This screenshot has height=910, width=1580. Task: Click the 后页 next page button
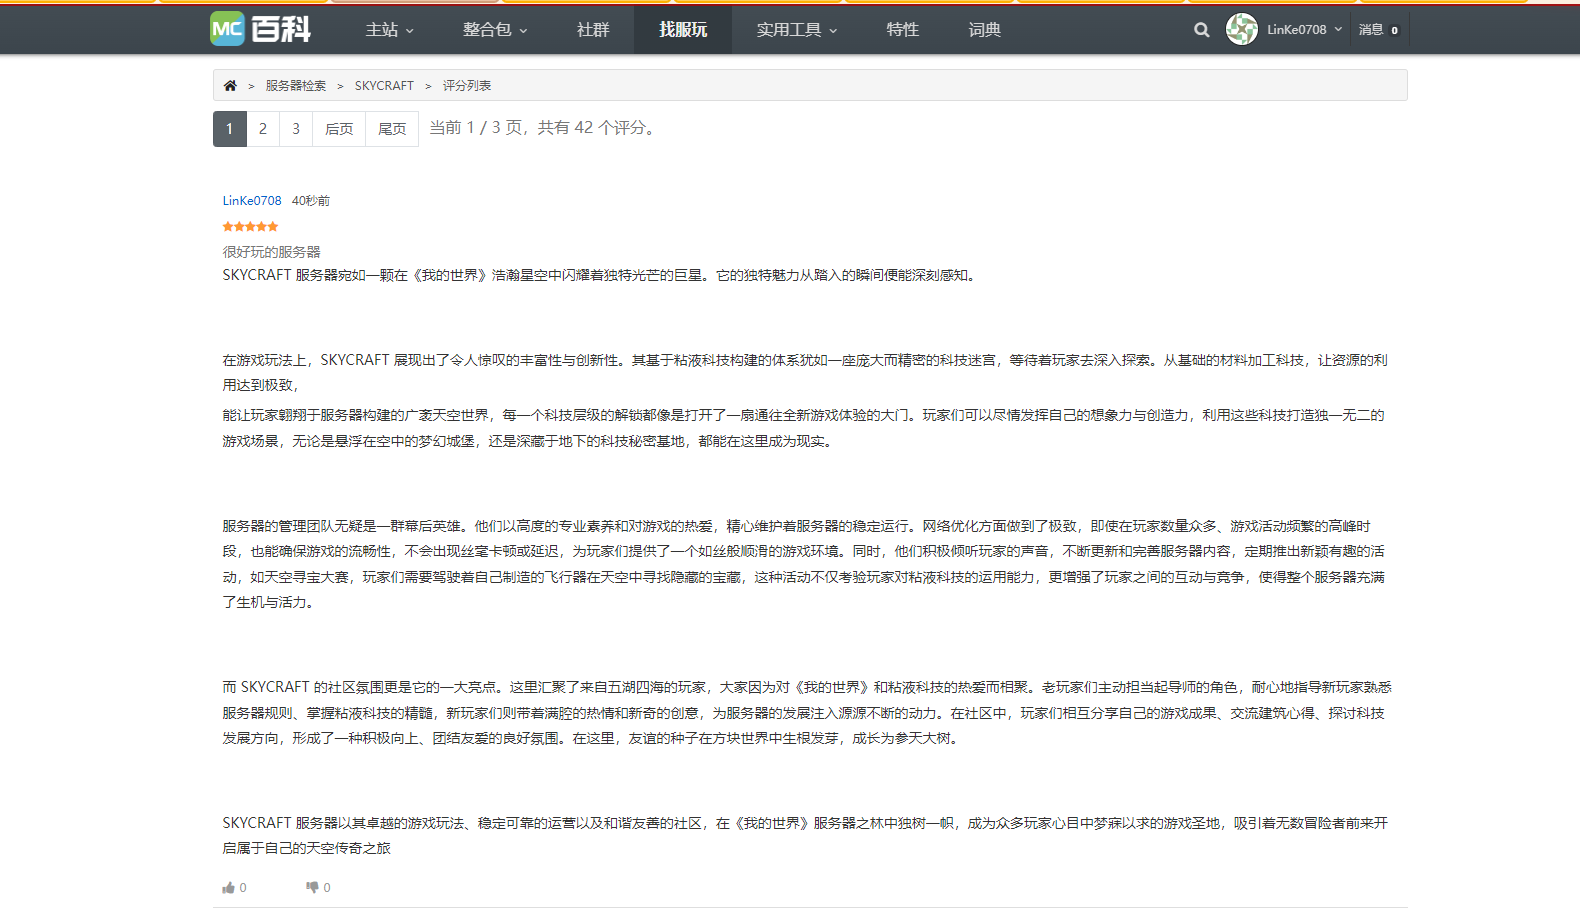(339, 129)
